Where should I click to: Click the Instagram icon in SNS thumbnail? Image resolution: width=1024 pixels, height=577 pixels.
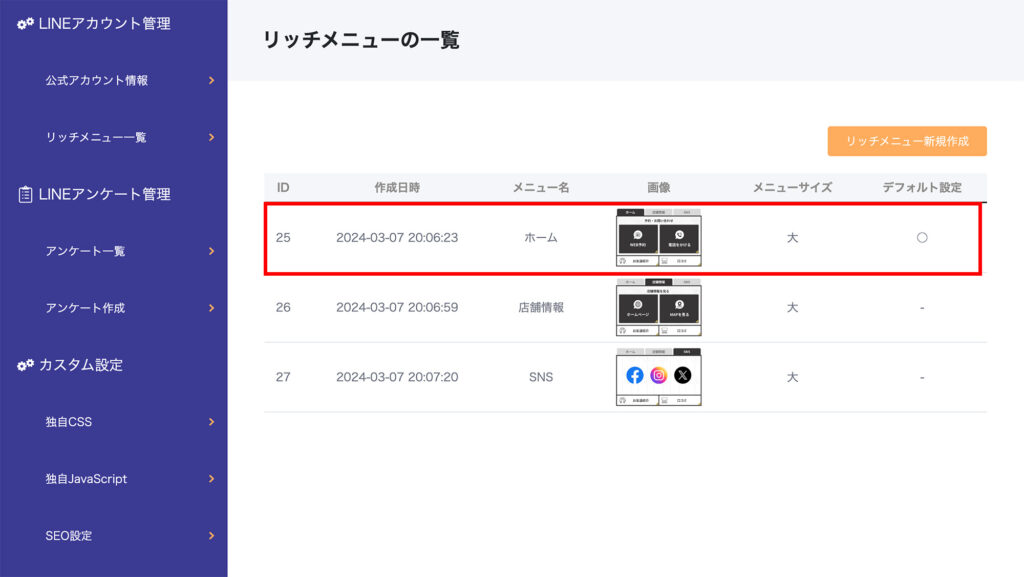pos(659,376)
